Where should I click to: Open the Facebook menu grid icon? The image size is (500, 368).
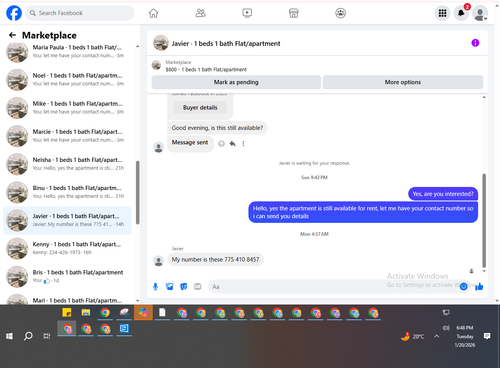tap(442, 13)
